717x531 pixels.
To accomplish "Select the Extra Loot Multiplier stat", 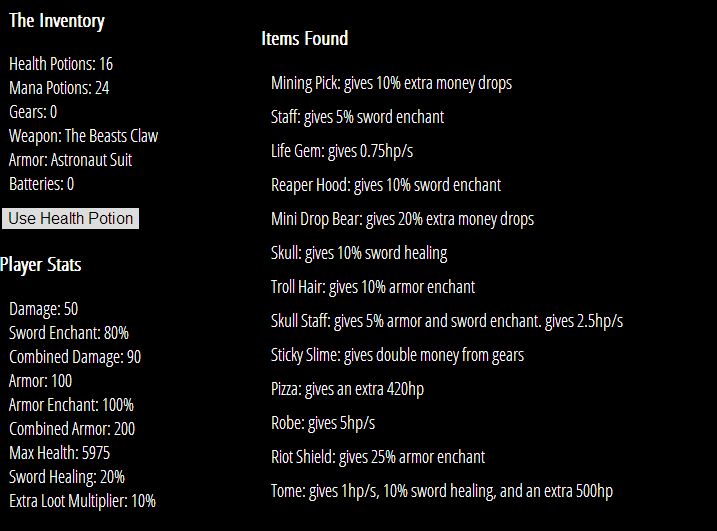I will (82, 501).
